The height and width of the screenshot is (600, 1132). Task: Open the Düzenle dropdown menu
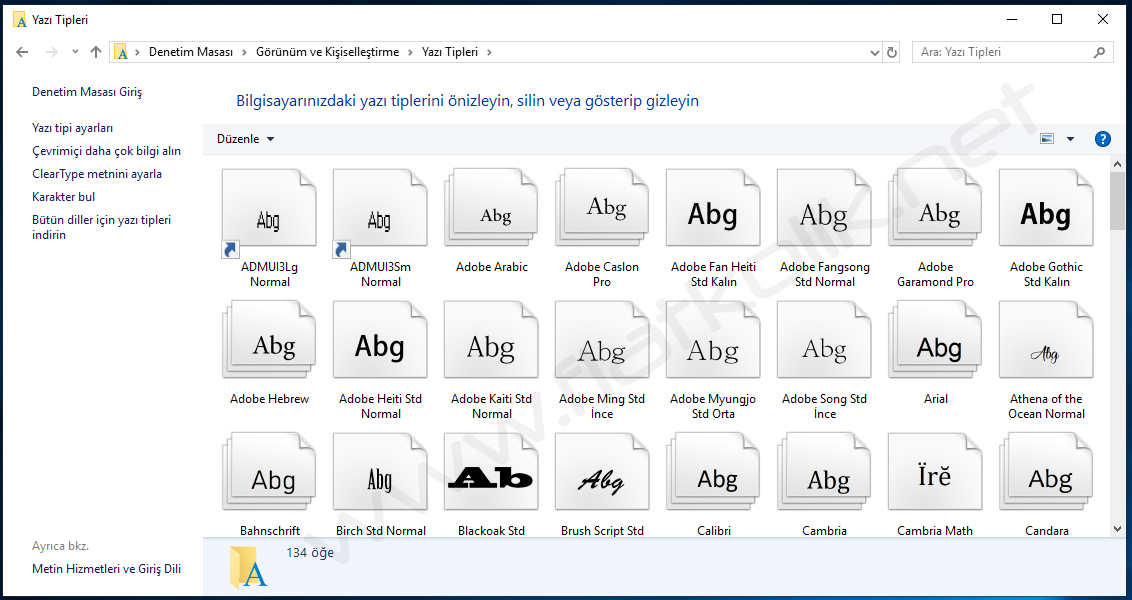click(x=245, y=139)
